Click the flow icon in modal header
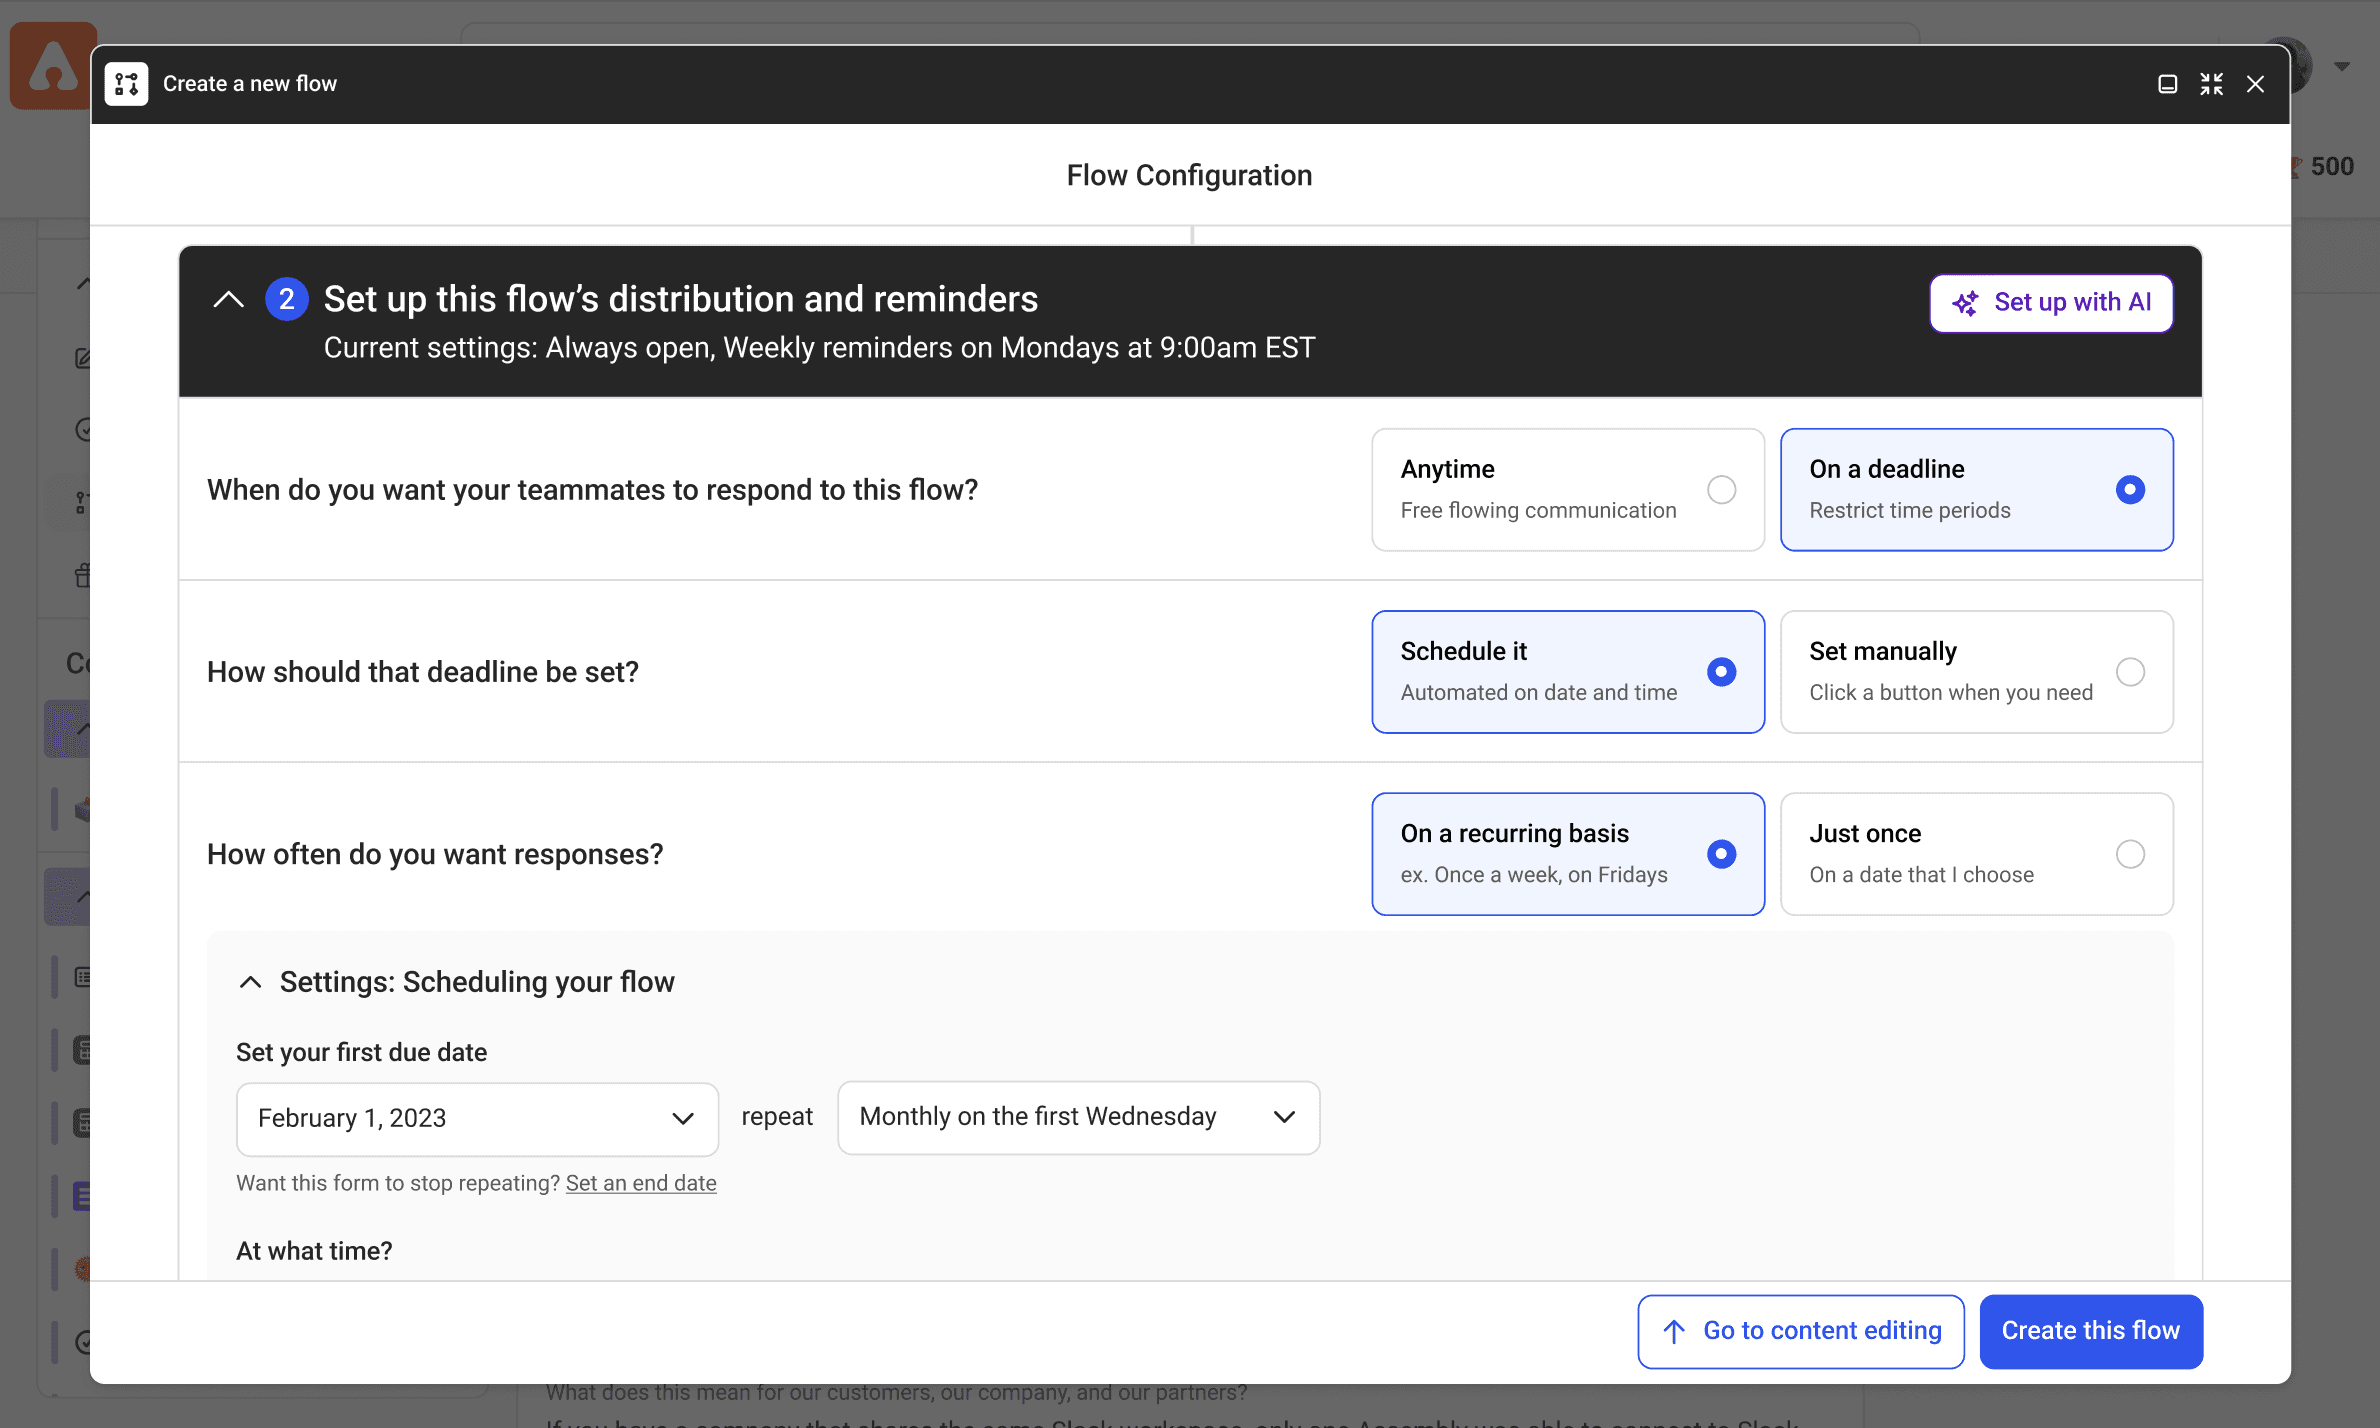The image size is (2380, 1428). pos(126,84)
